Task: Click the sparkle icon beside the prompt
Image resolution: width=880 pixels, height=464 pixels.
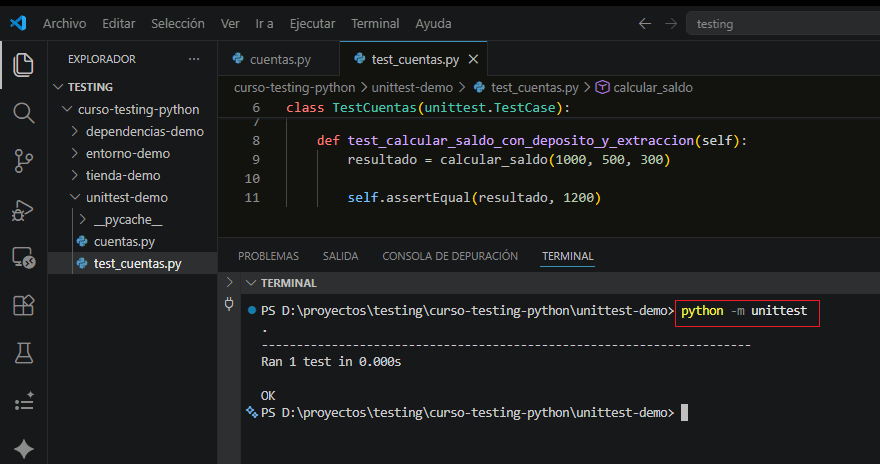Action: point(251,412)
